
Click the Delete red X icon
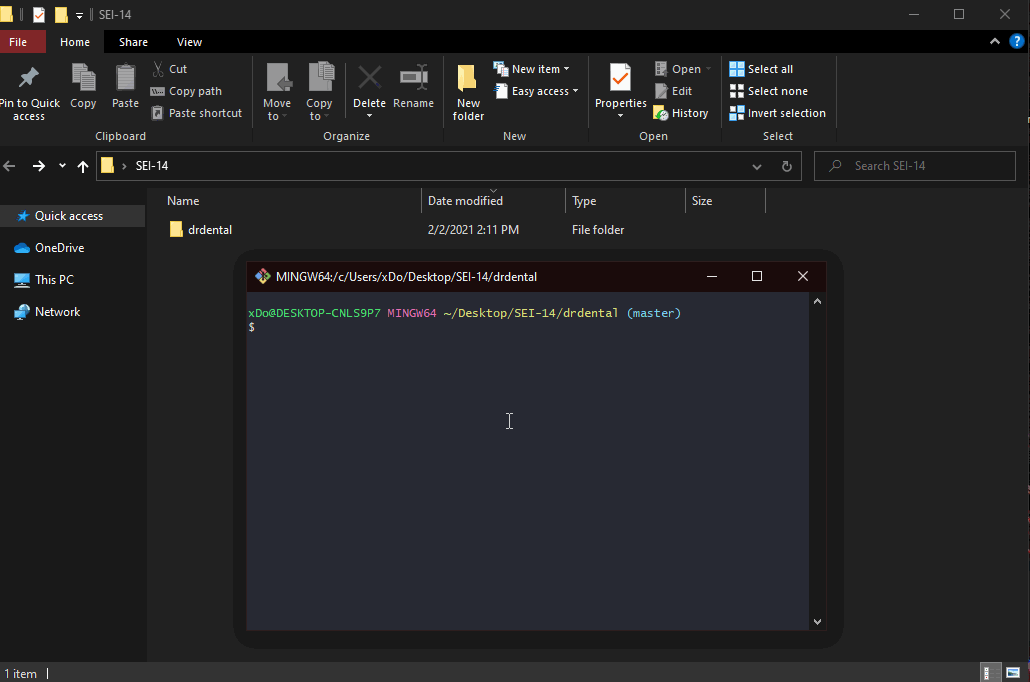(x=369, y=79)
